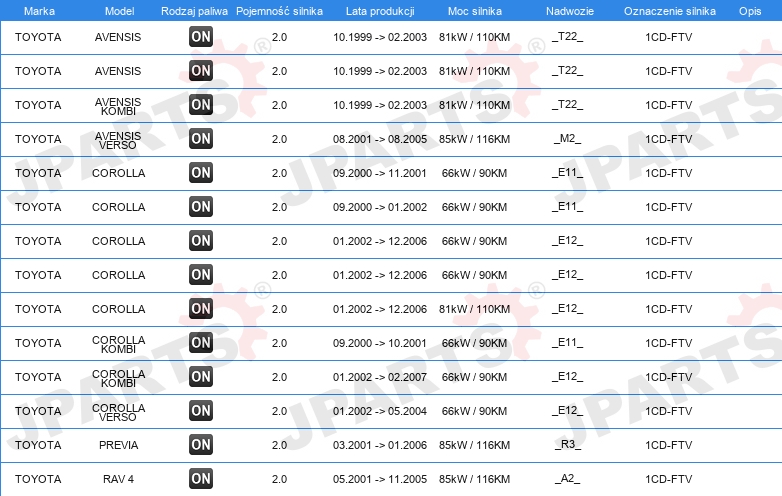This screenshot has height=496, width=782.
Task: Click ON icon in COROLLA KOMBI _E12_ row
Action: 201,376
